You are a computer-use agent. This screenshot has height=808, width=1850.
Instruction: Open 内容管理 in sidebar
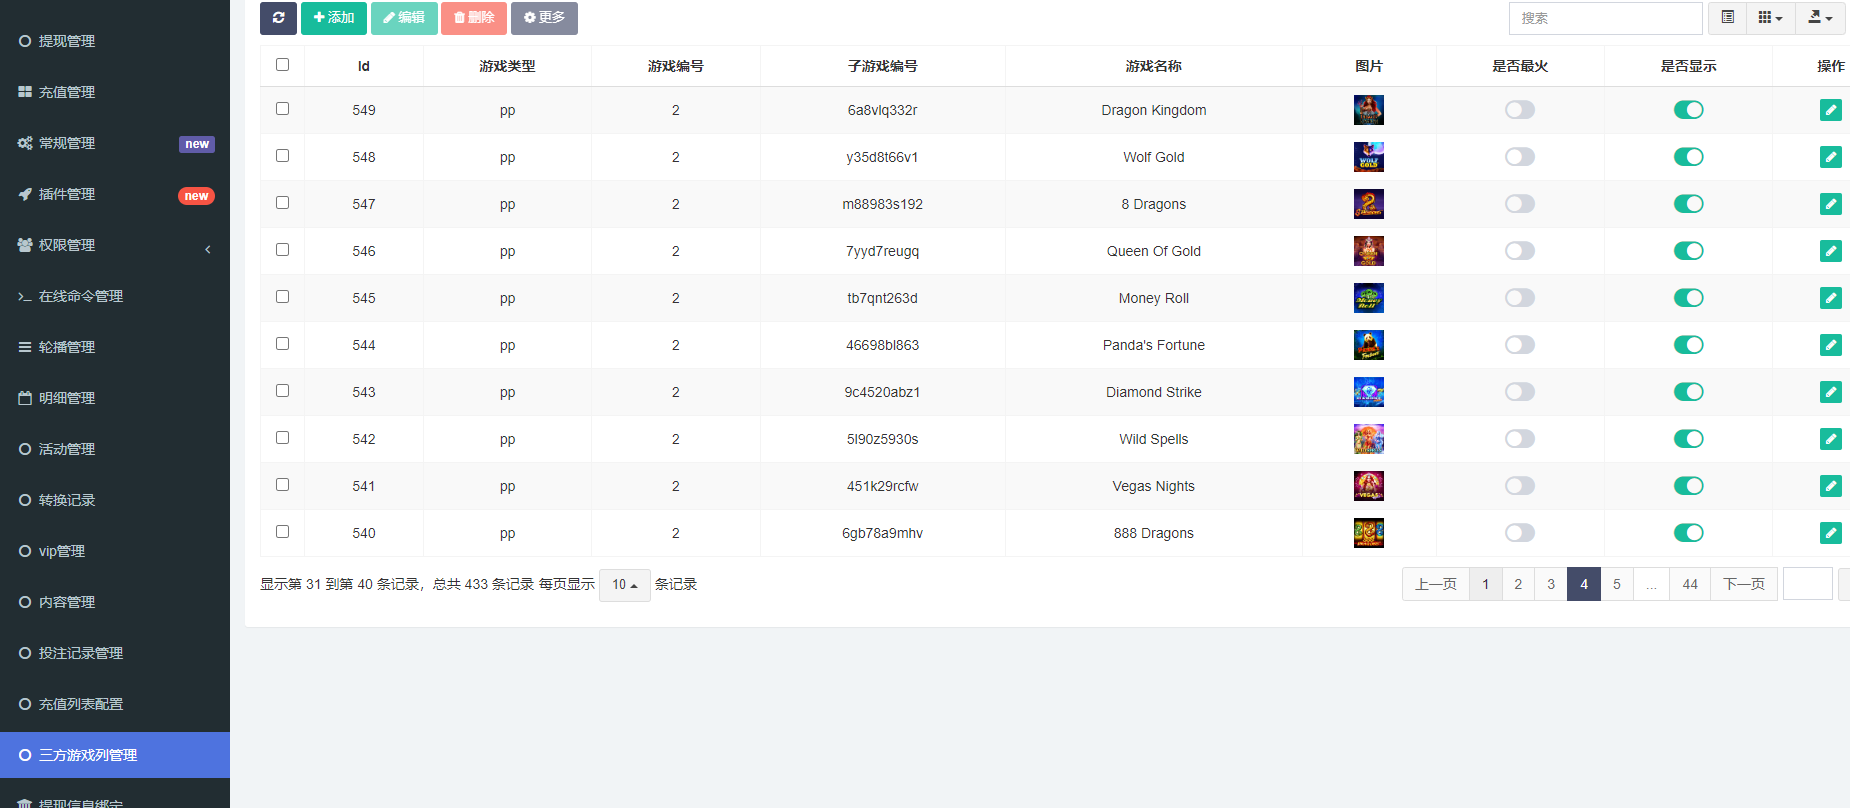coord(115,602)
